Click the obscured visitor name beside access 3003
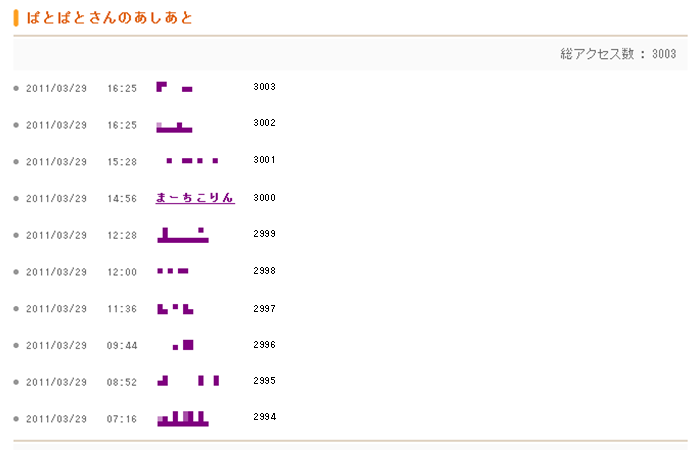 (x=174, y=88)
